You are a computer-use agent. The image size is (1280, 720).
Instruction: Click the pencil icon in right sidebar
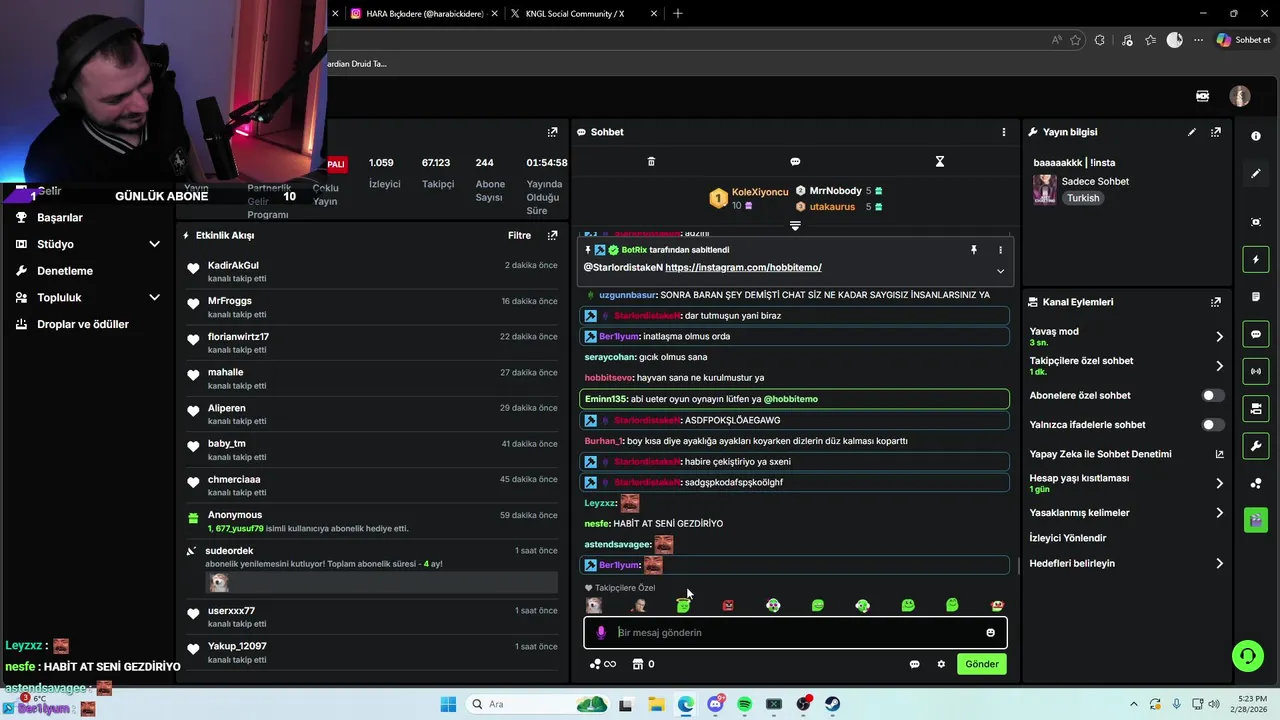[x=1256, y=173]
